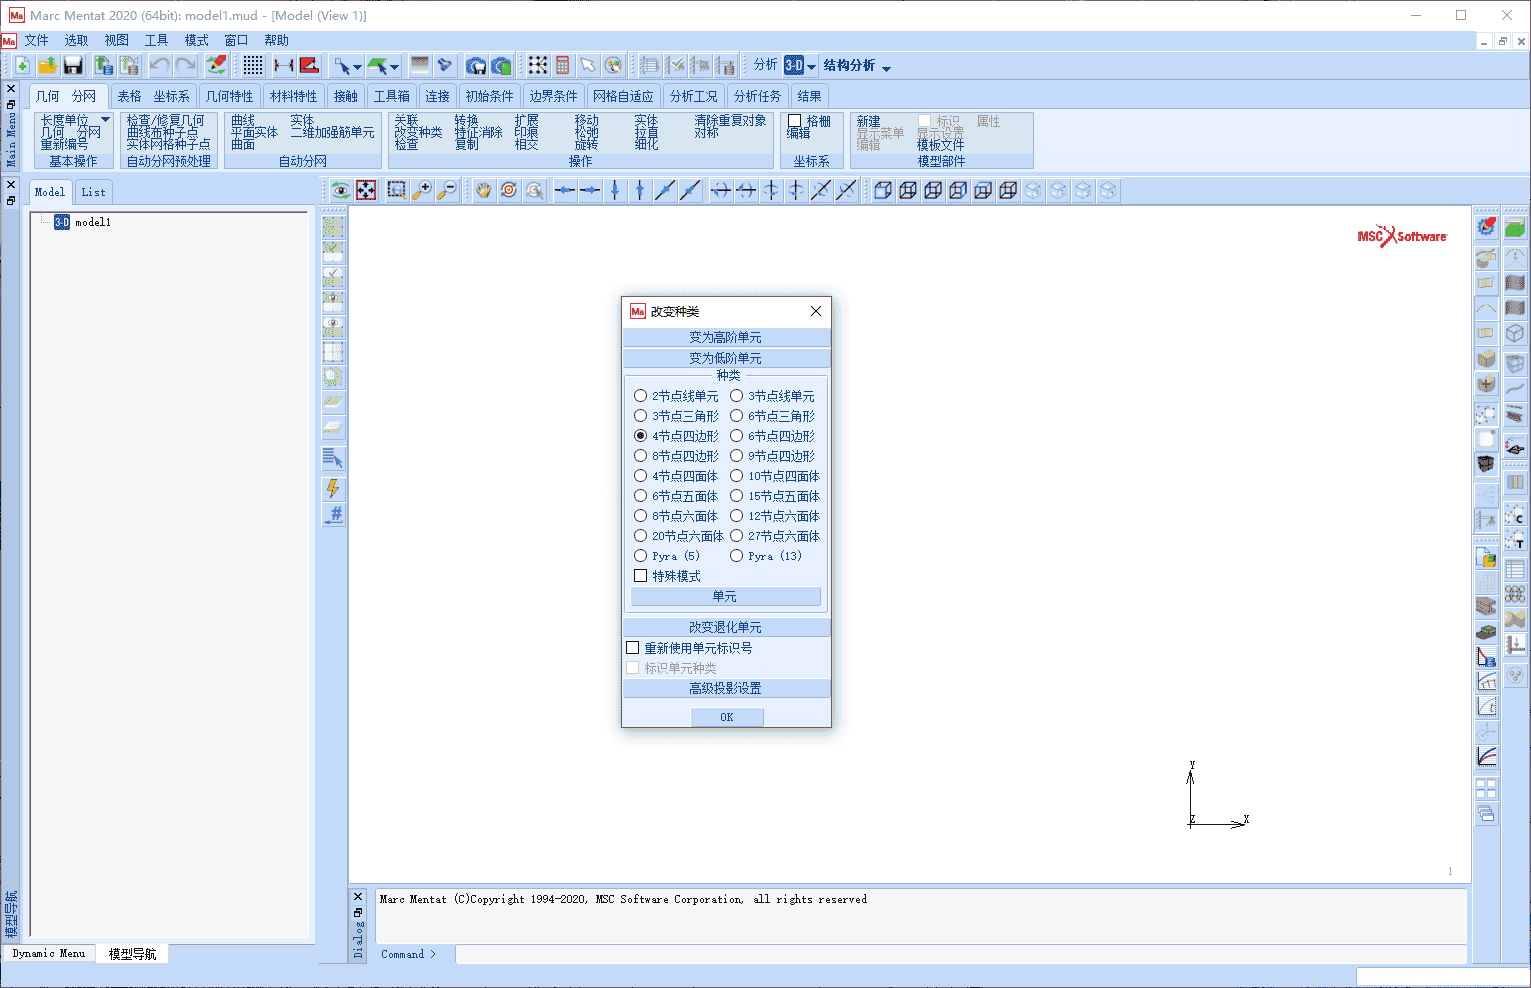1531x988 pixels.
Task: Click the Zoom in magnifier icon
Action: tap(422, 190)
